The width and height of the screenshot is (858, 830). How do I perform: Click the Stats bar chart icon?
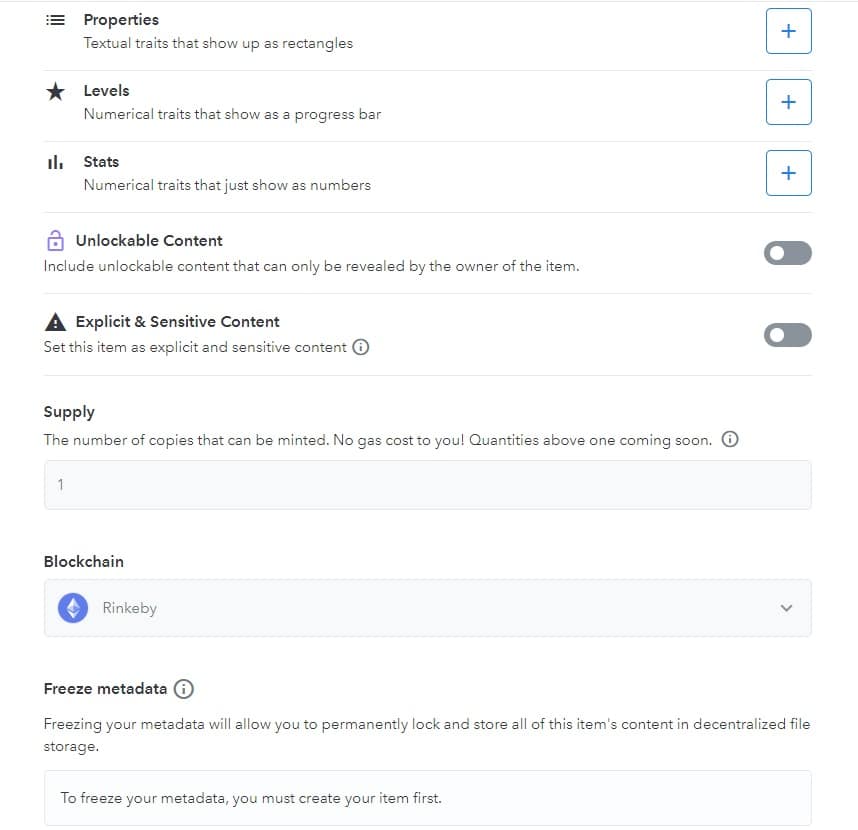[x=55, y=162]
